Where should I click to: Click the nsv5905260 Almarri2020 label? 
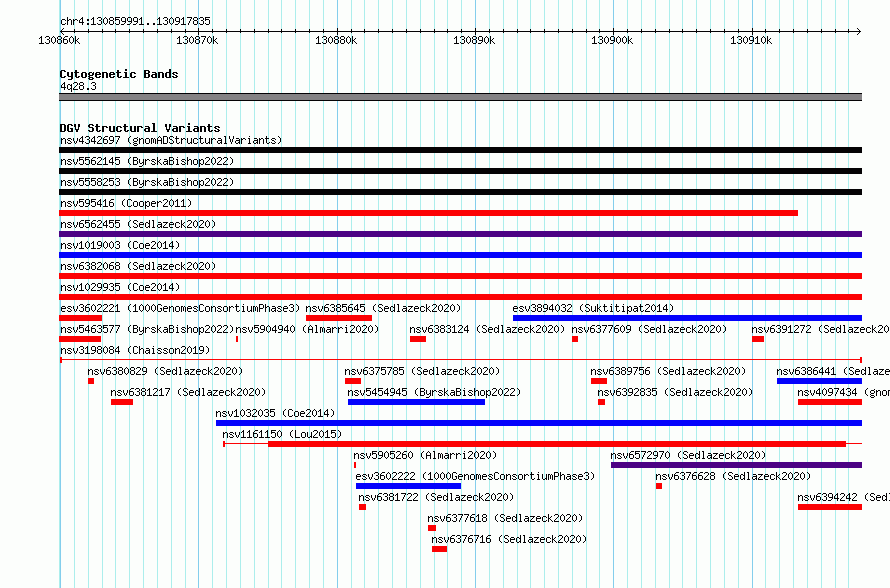[425, 455]
